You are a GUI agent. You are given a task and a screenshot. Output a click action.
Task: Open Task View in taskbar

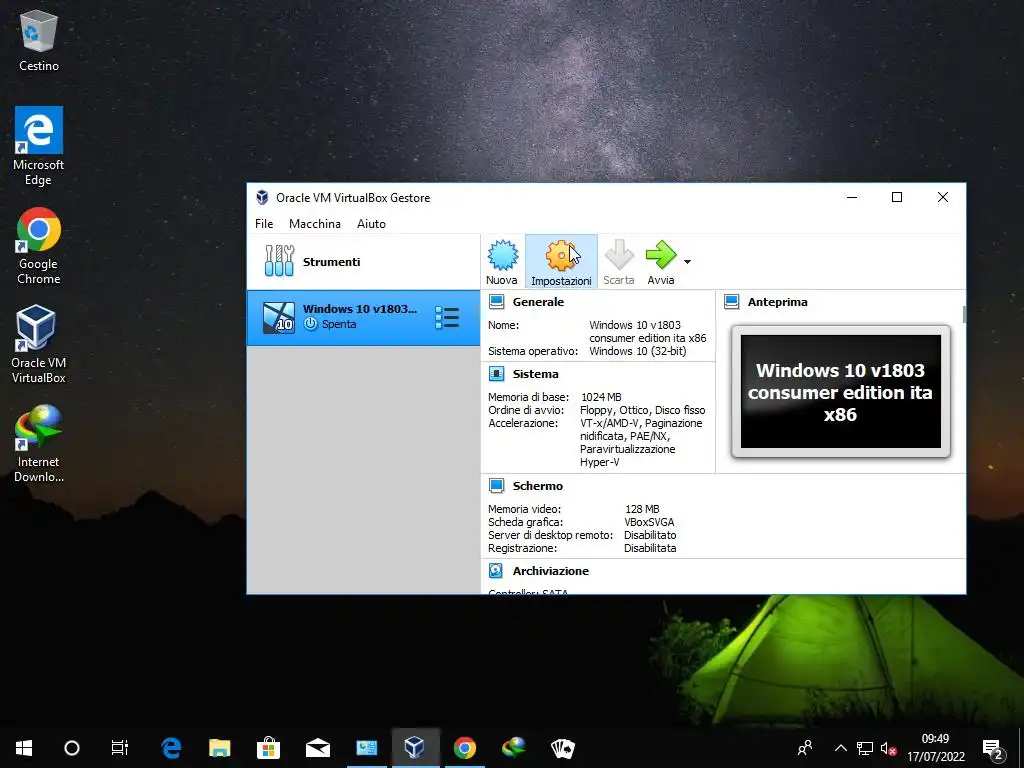click(x=120, y=748)
